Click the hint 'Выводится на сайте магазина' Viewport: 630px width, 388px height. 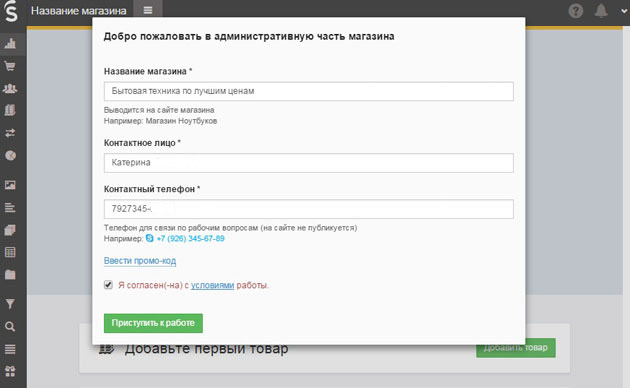159,110
